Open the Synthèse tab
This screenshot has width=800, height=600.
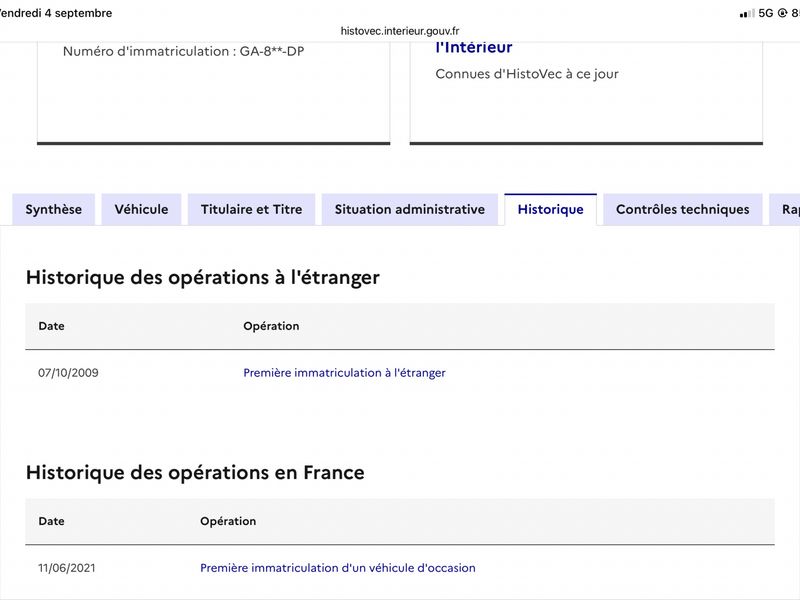(x=54, y=209)
